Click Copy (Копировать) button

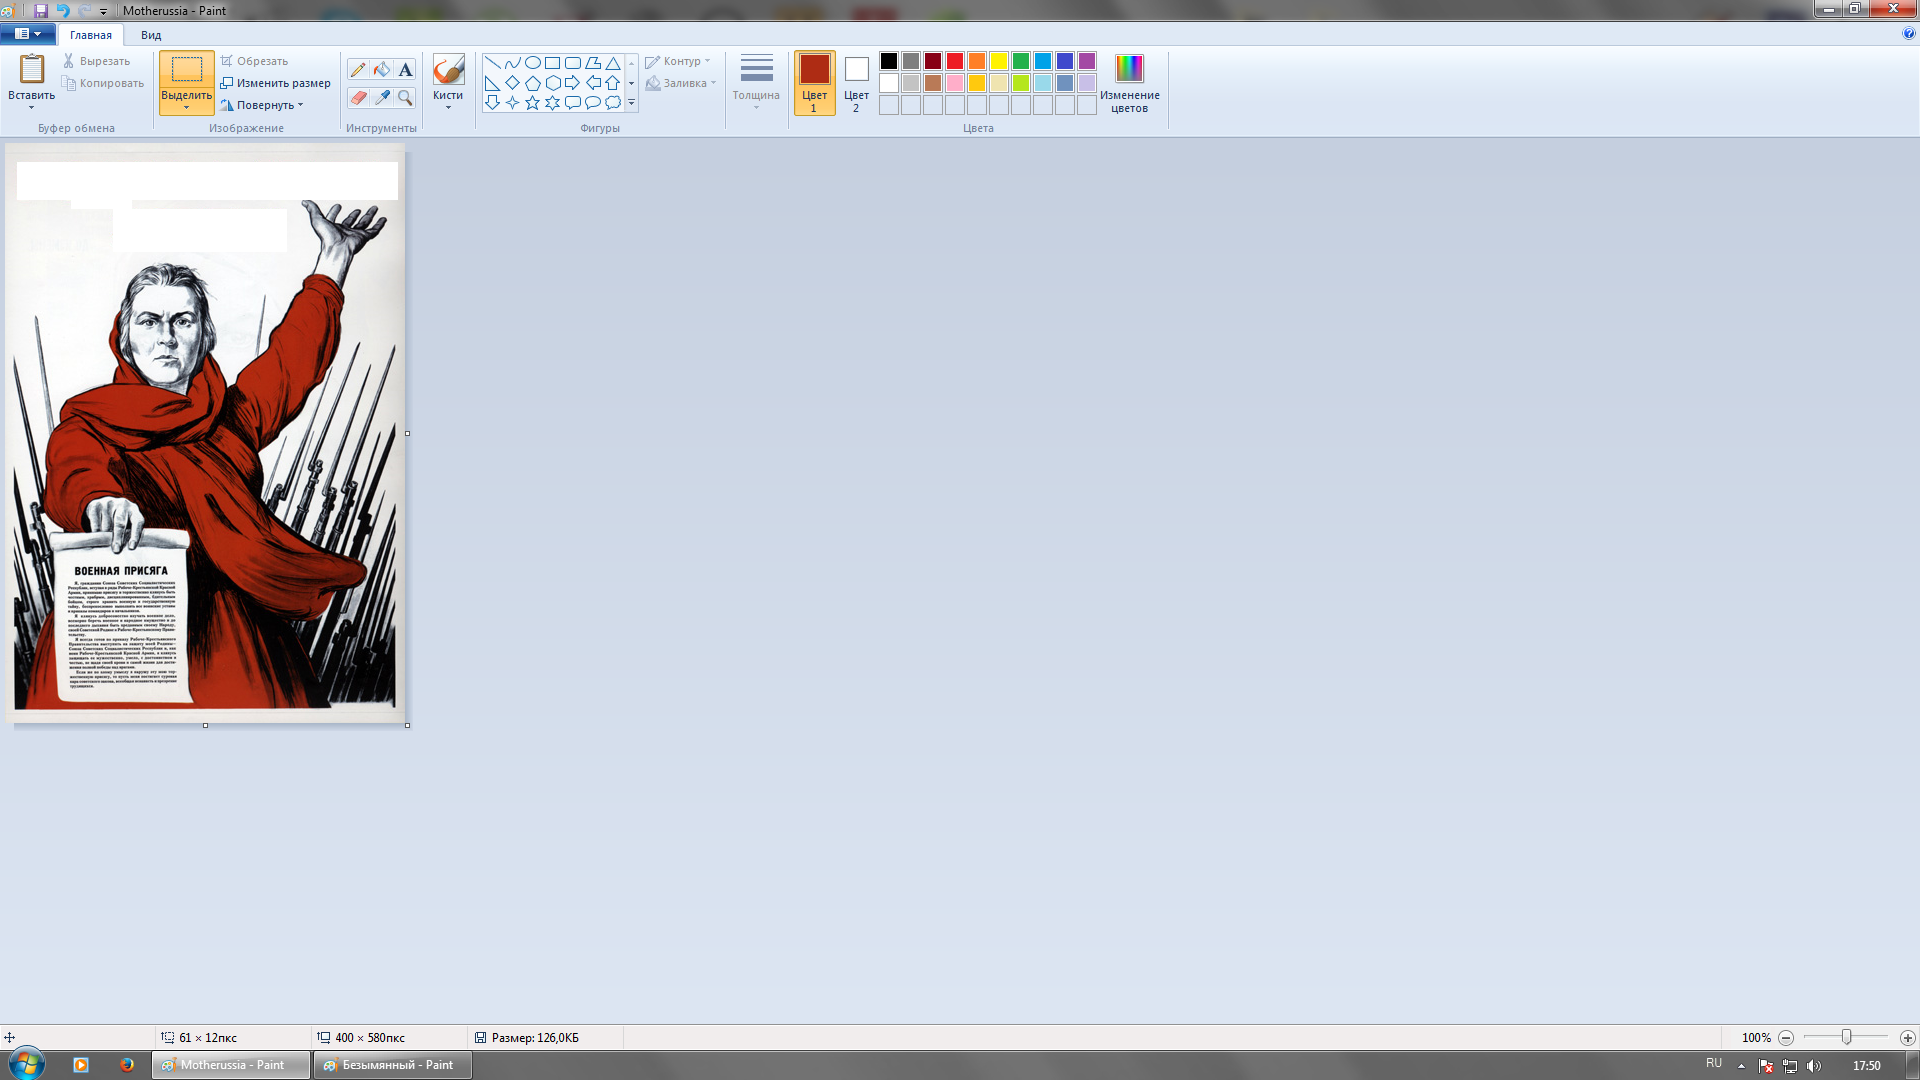(103, 83)
